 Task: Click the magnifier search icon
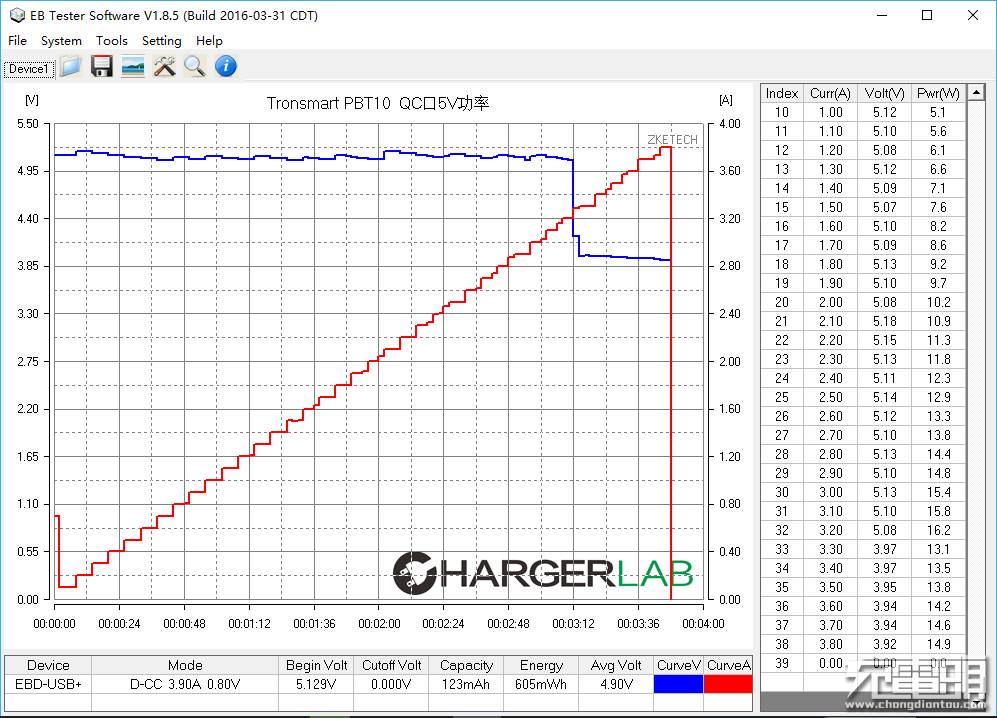[195, 66]
